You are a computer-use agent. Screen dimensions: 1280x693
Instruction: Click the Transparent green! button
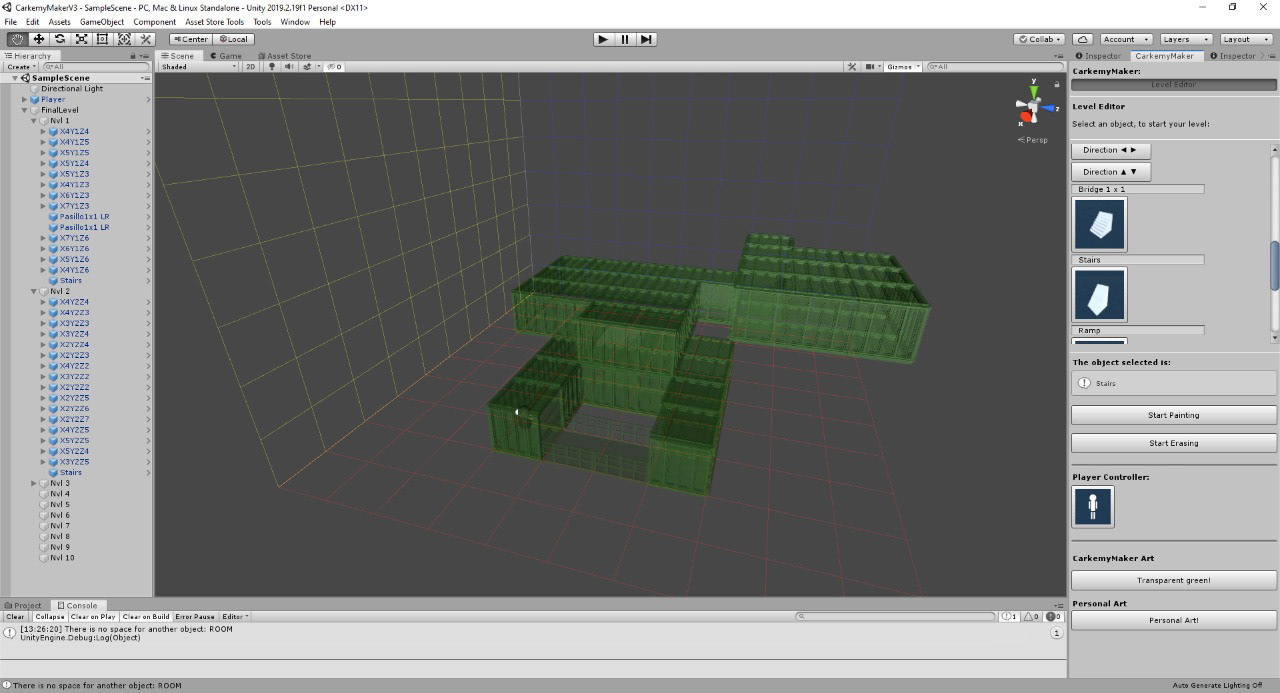pos(1174,580)
